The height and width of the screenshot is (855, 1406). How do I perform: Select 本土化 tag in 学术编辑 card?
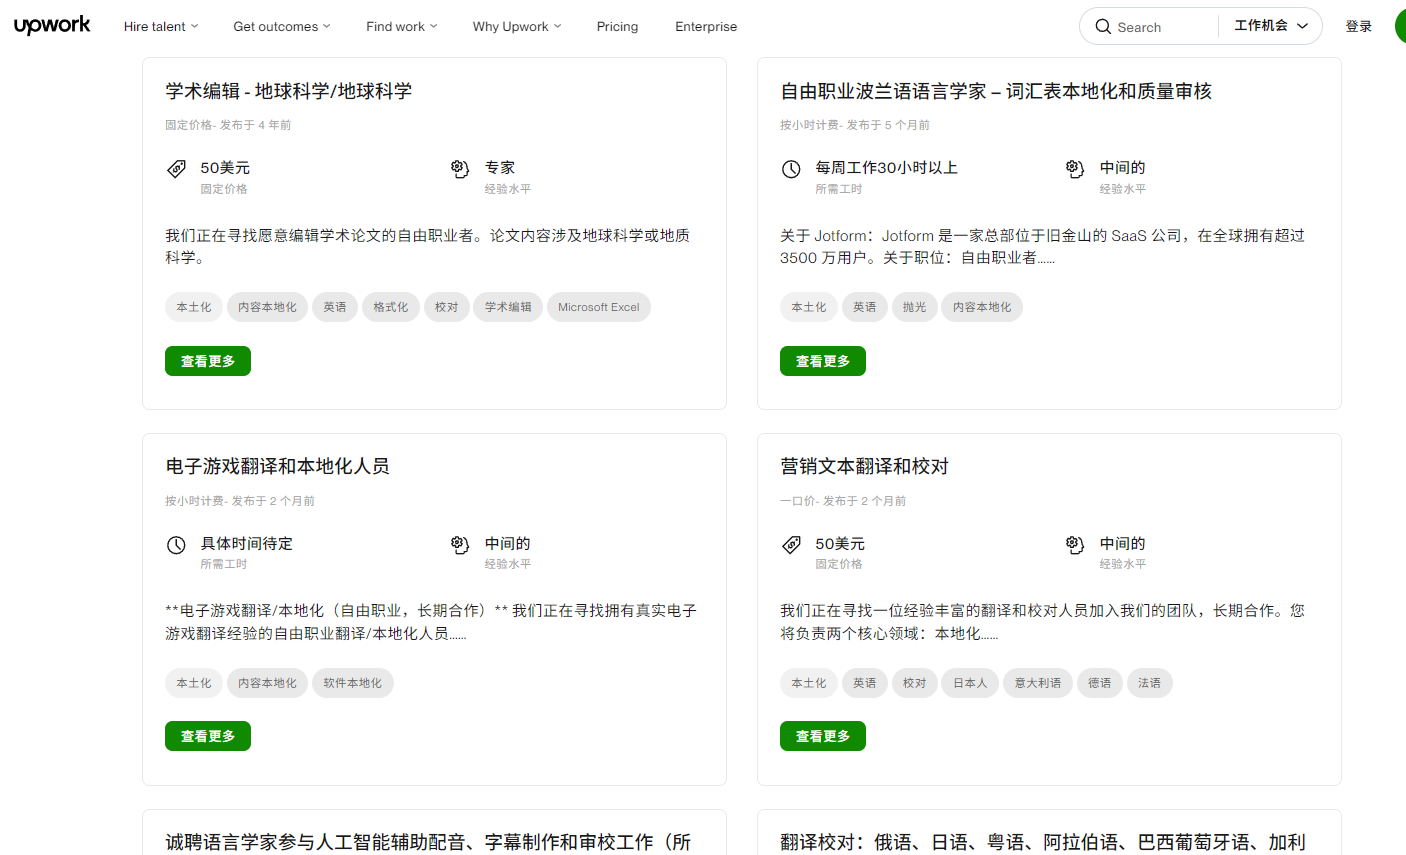pyautogui.click(x=194, y=307)
